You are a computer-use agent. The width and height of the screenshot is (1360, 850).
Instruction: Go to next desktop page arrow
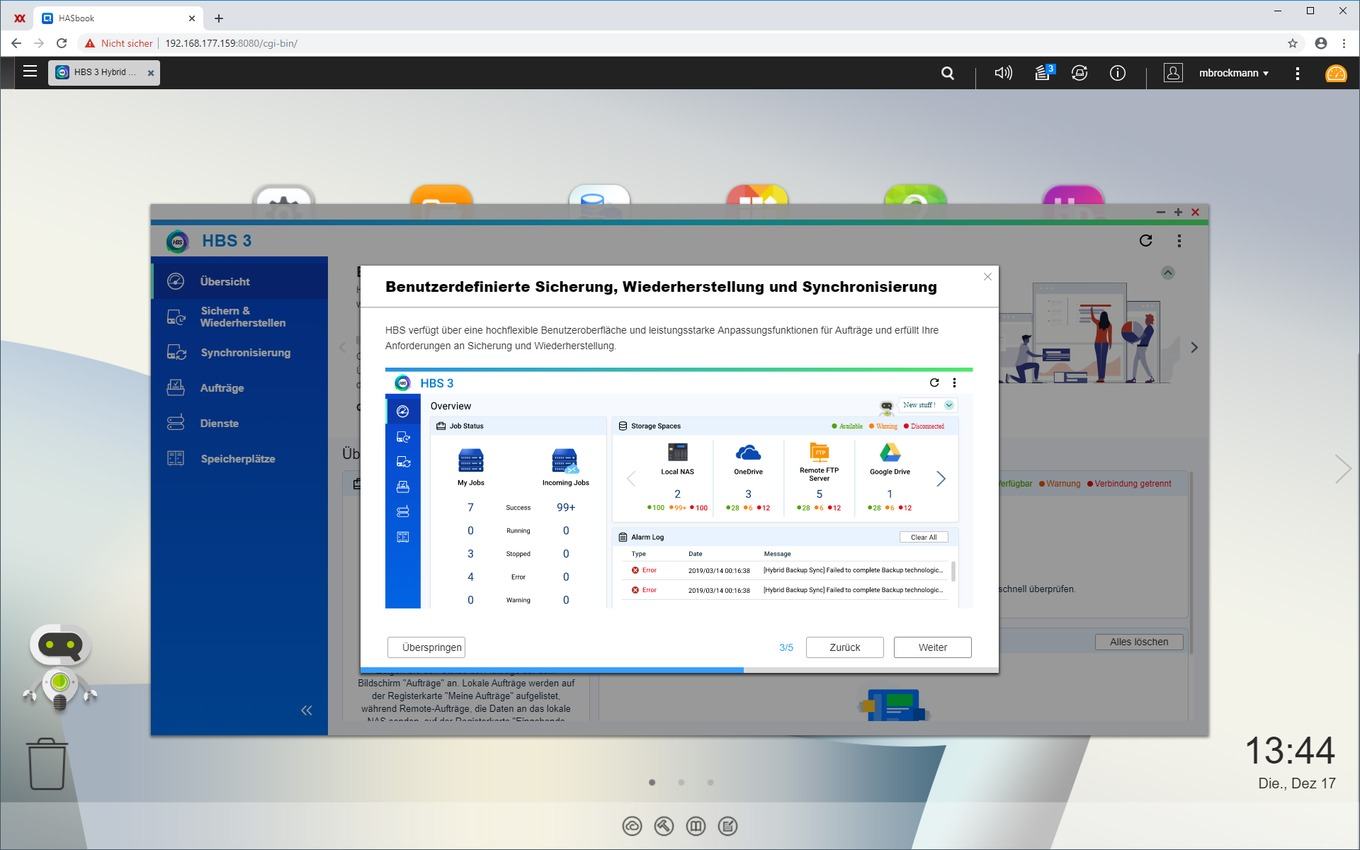pos(1343,468)
